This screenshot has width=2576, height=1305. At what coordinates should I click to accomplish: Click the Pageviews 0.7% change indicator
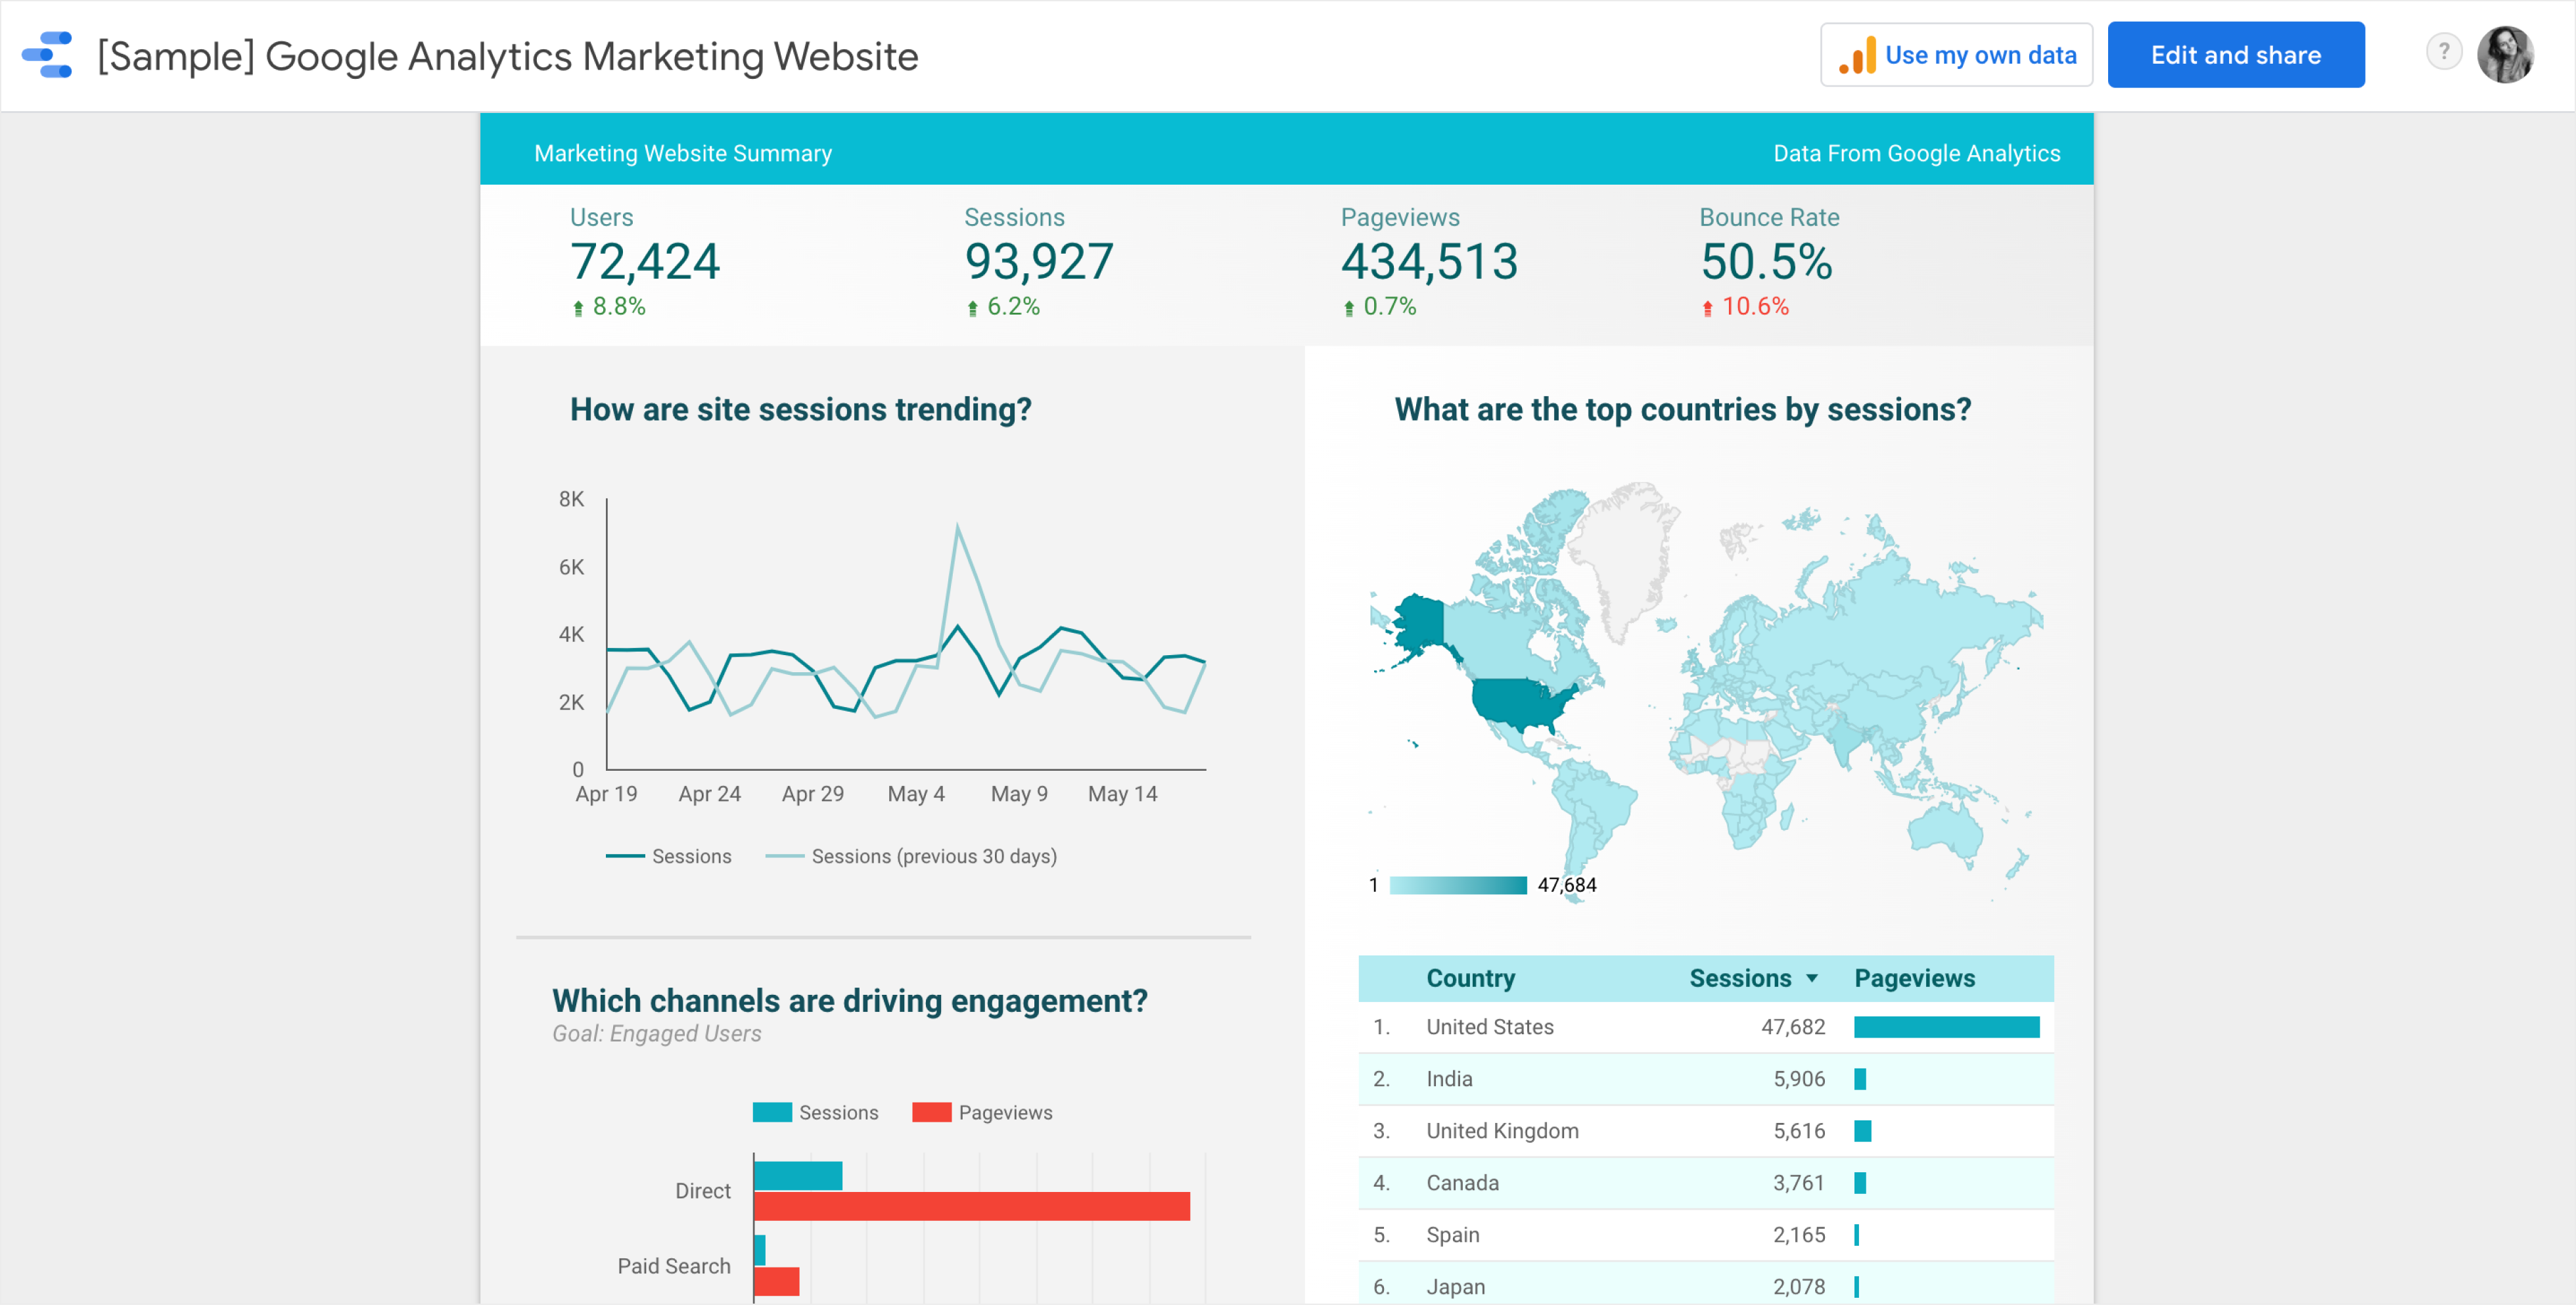[x=1380, y=307]
